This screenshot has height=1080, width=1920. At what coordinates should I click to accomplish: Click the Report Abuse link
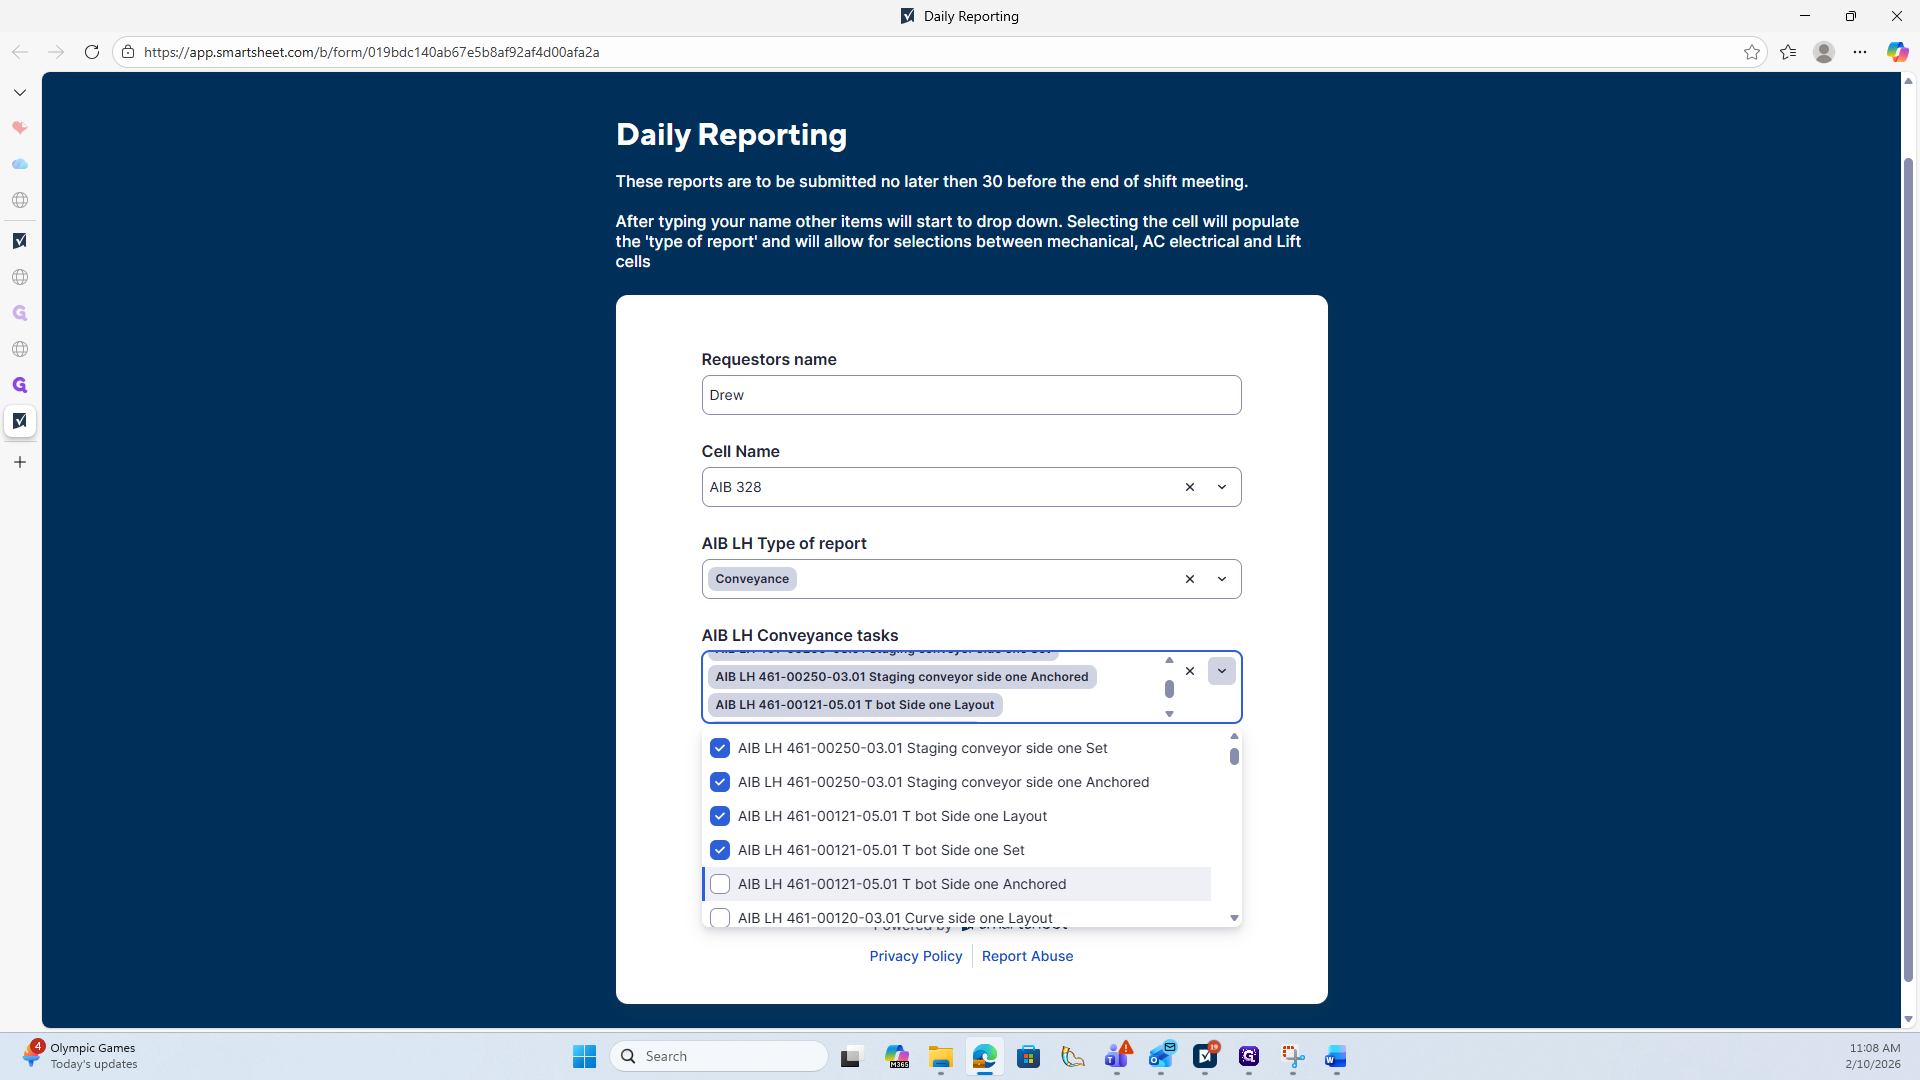tap(1027, 956)
